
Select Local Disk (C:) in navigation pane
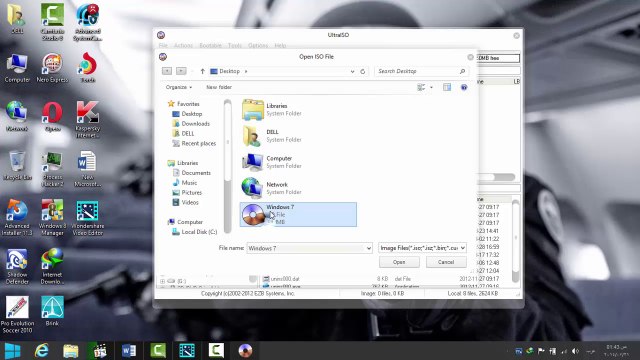[194, 232]
